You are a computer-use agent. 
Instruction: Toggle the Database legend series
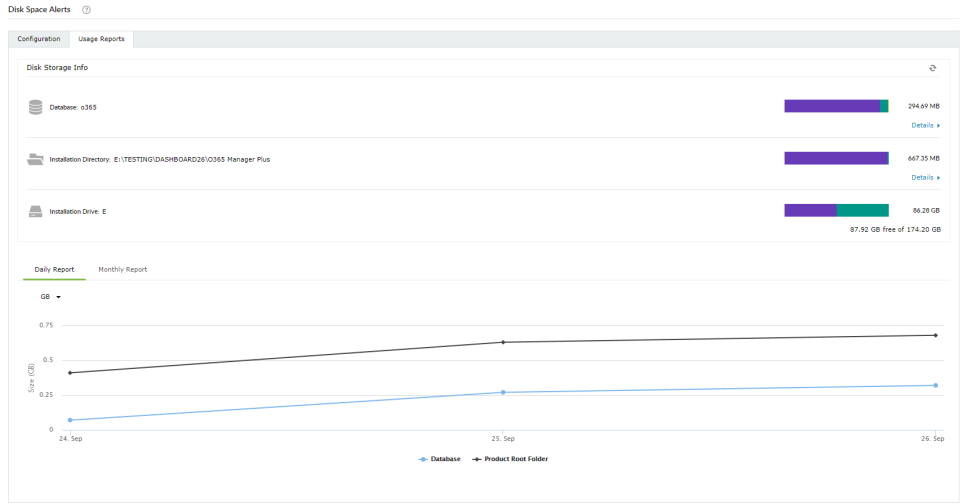[x=440, y=459]
